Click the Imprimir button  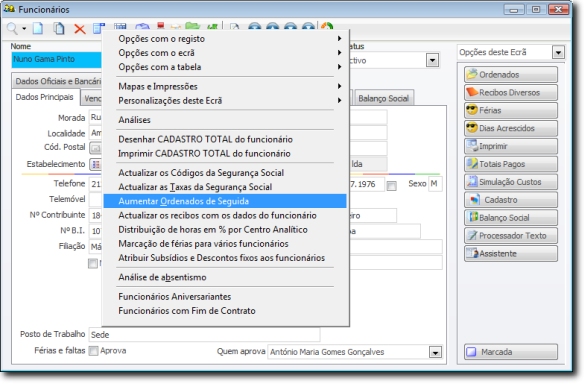coord(511,146)
